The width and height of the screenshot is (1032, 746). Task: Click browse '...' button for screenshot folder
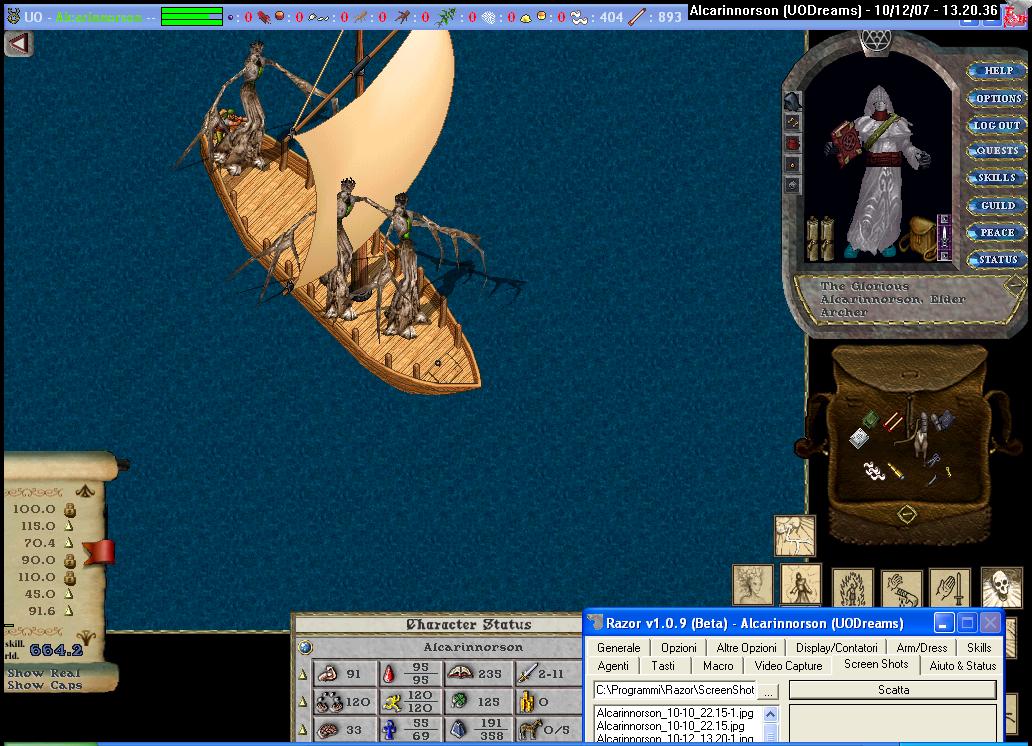pyautogui.click(x=768, y=691)
